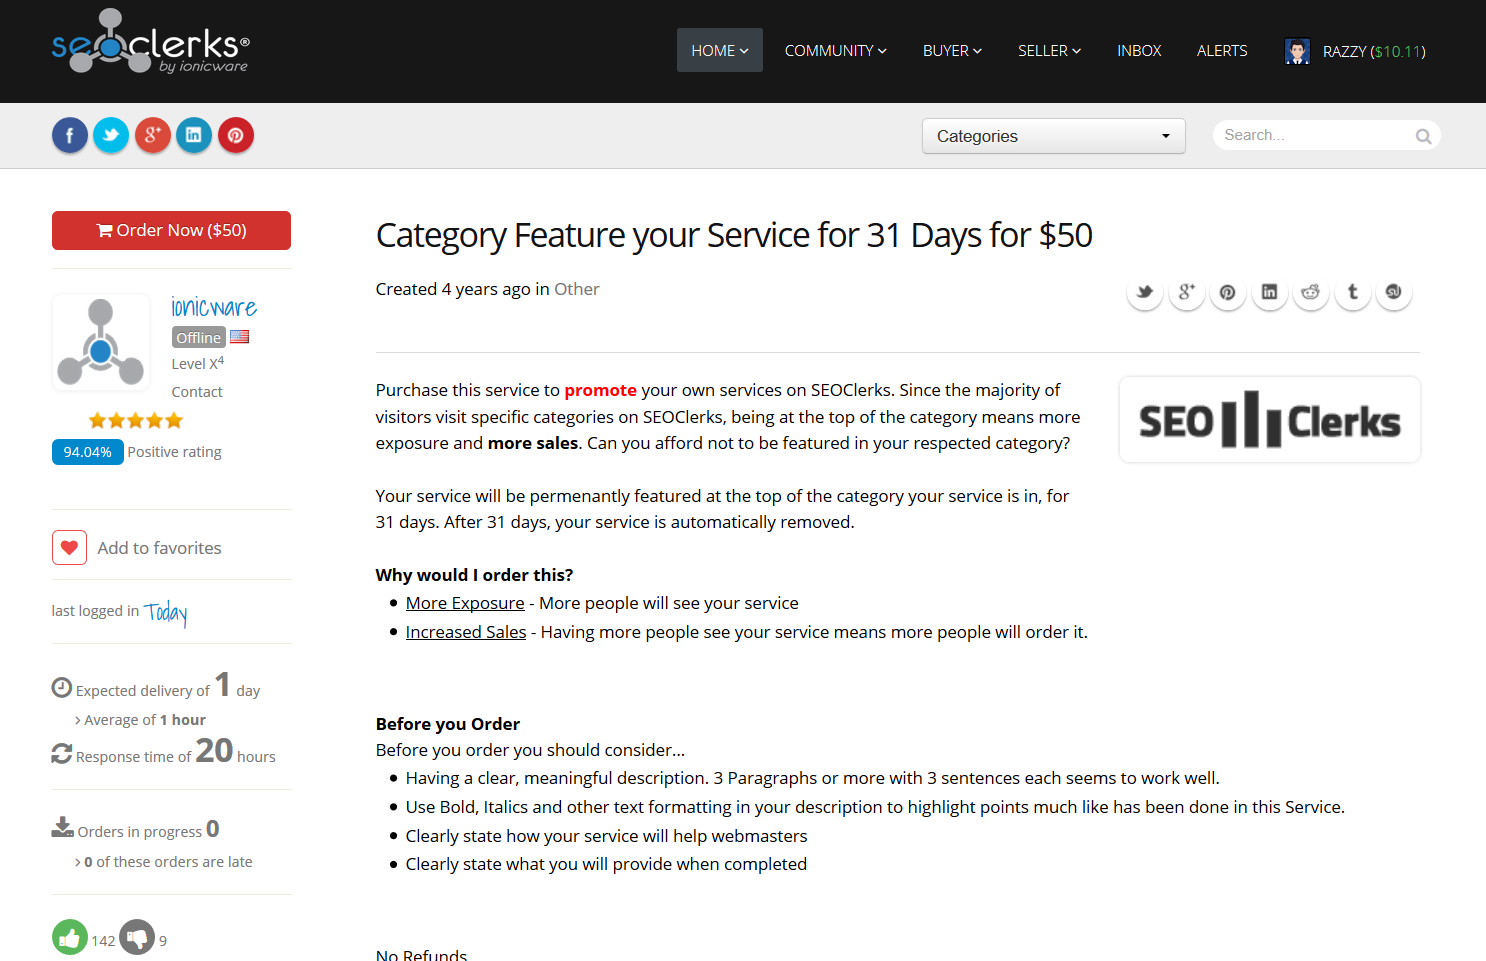Open the RAZZY account menu
This screenshot has width=1486, height=961.
[1355, 51]
